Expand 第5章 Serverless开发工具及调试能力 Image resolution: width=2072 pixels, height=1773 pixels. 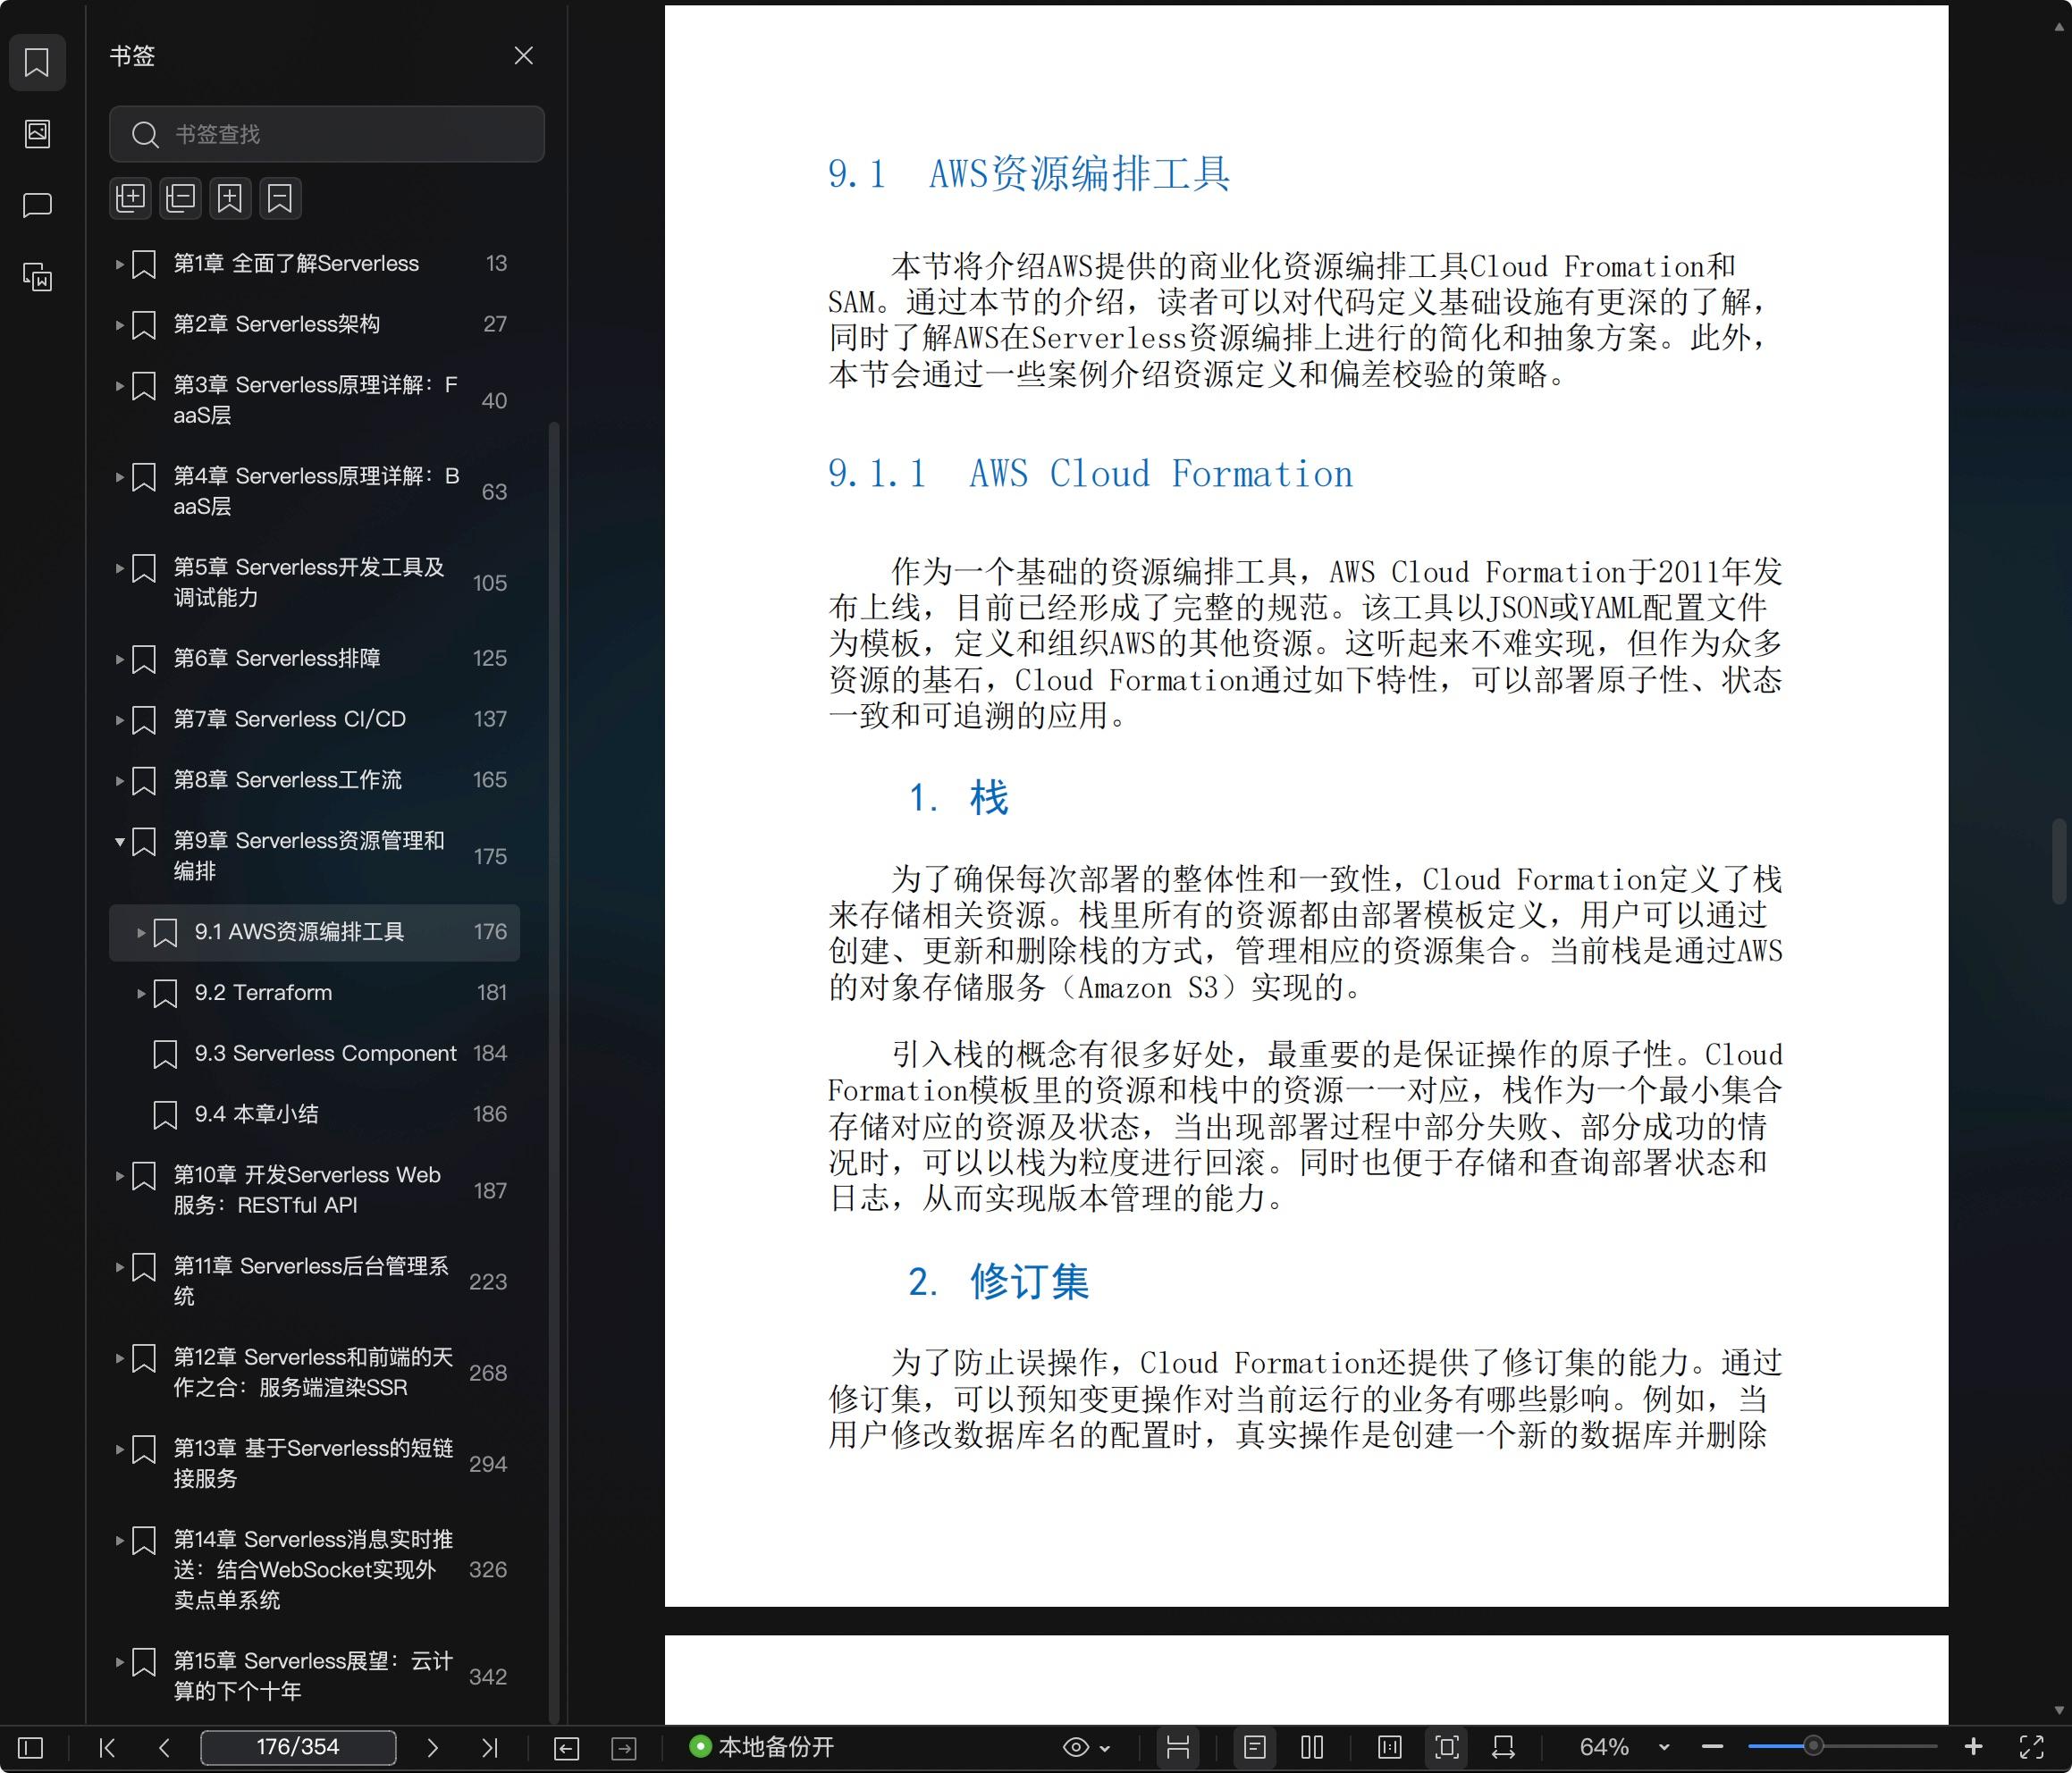119,568
